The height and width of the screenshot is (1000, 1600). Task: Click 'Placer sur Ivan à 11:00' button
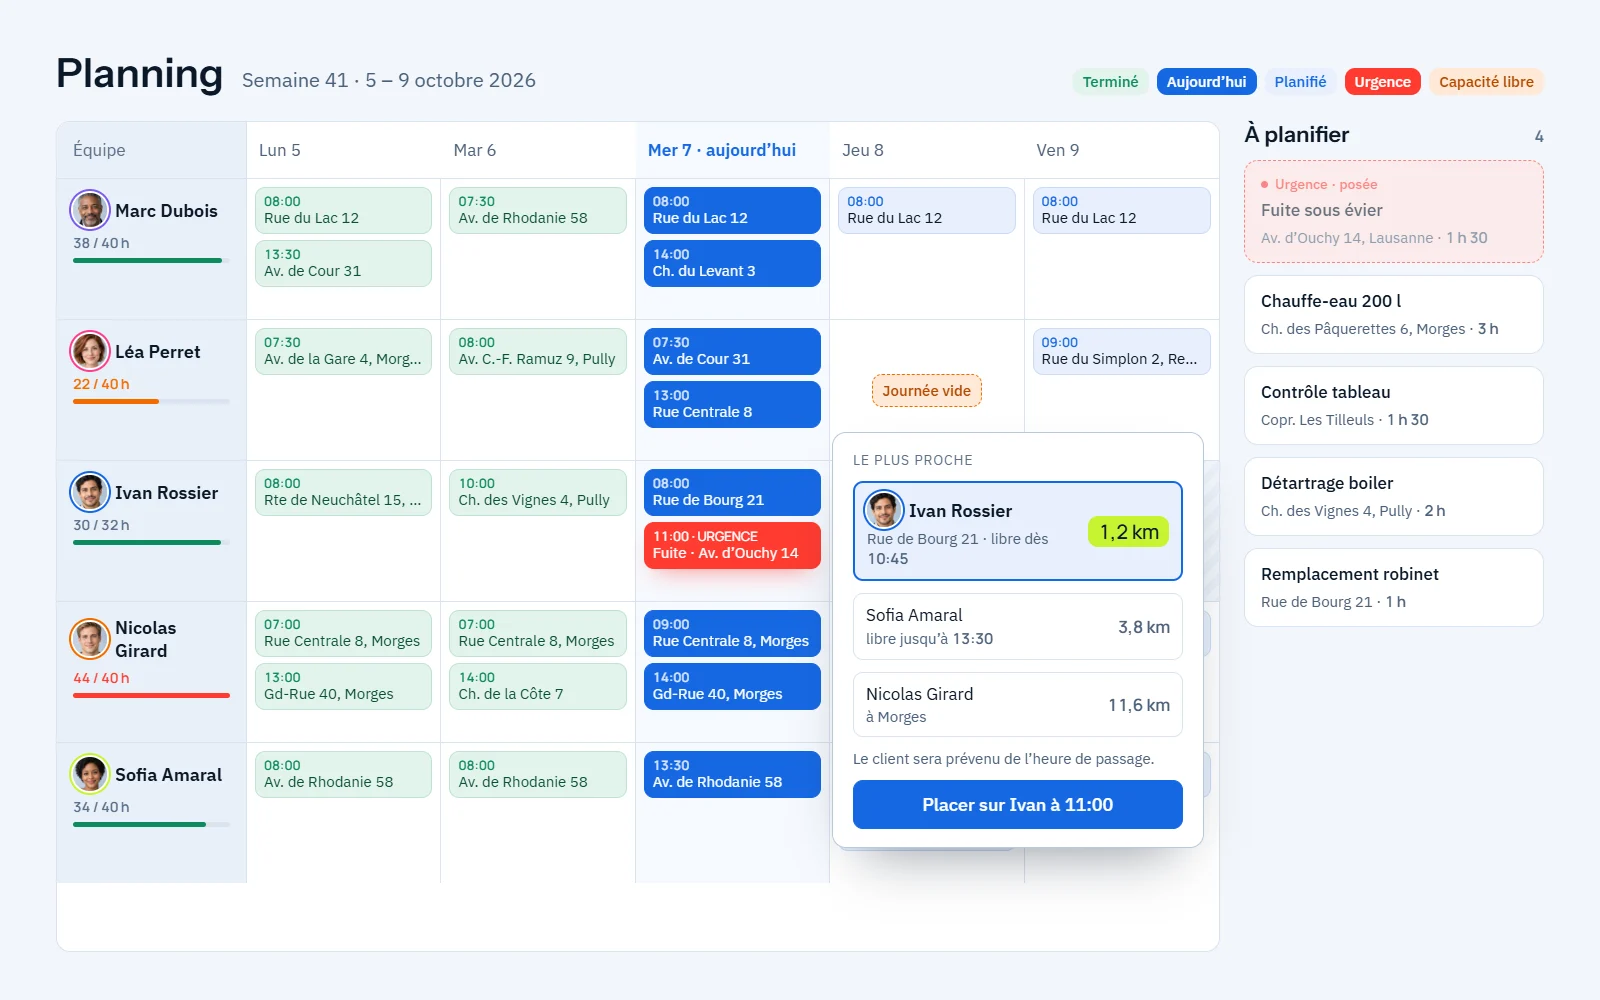[x=1017, y=805]
